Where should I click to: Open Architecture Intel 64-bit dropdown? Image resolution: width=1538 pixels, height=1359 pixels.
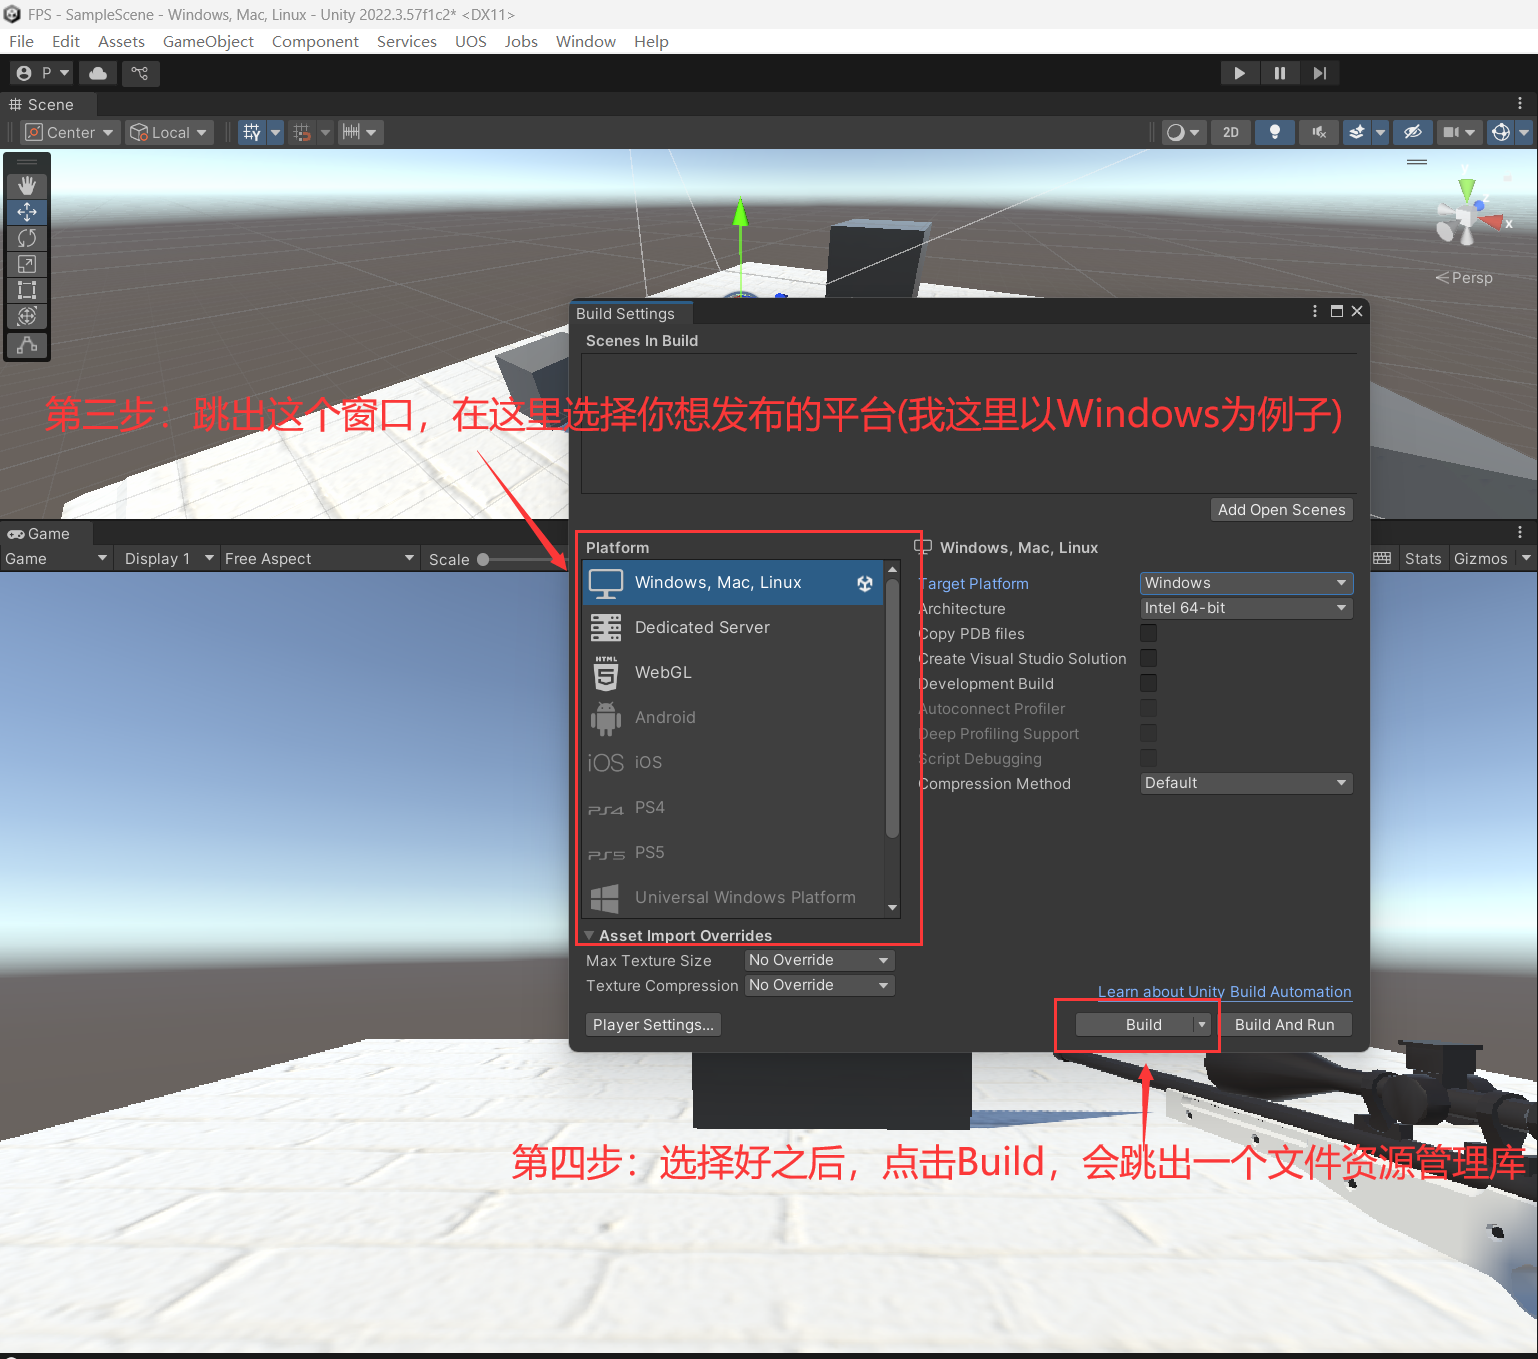(1246, 608)
